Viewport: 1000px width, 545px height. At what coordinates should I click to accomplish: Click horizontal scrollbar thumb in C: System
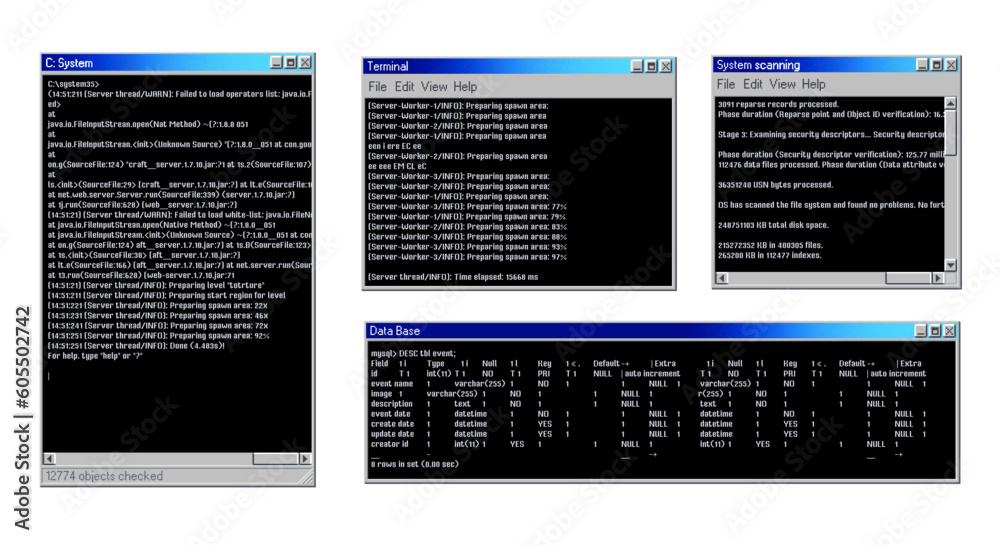coord(276,458)
